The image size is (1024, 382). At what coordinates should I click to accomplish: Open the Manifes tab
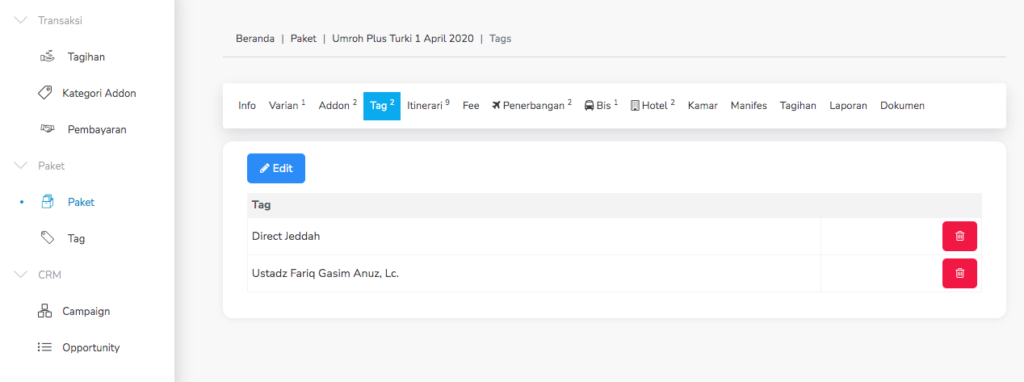tap(748, 105)
